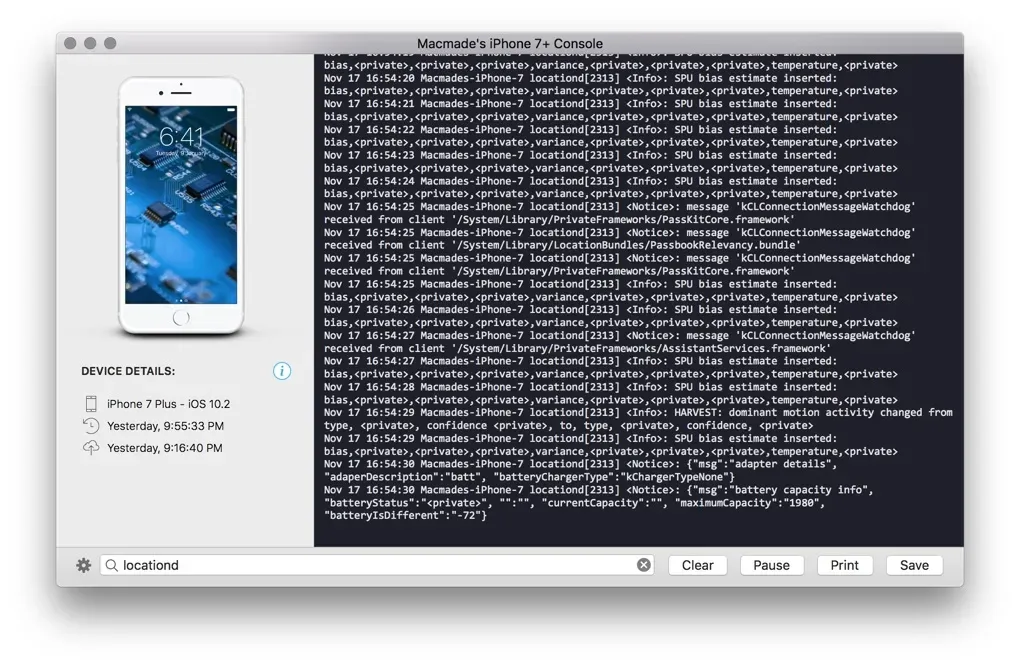
Task: Open filter options with the gear icon
Action: click(x=83, y=565)
